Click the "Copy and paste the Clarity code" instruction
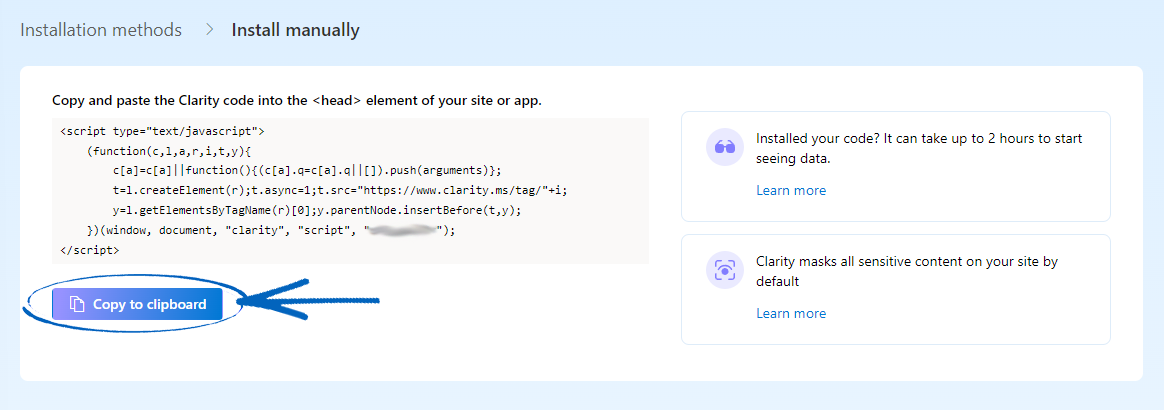1164x410 pixels. pos(297,100)
